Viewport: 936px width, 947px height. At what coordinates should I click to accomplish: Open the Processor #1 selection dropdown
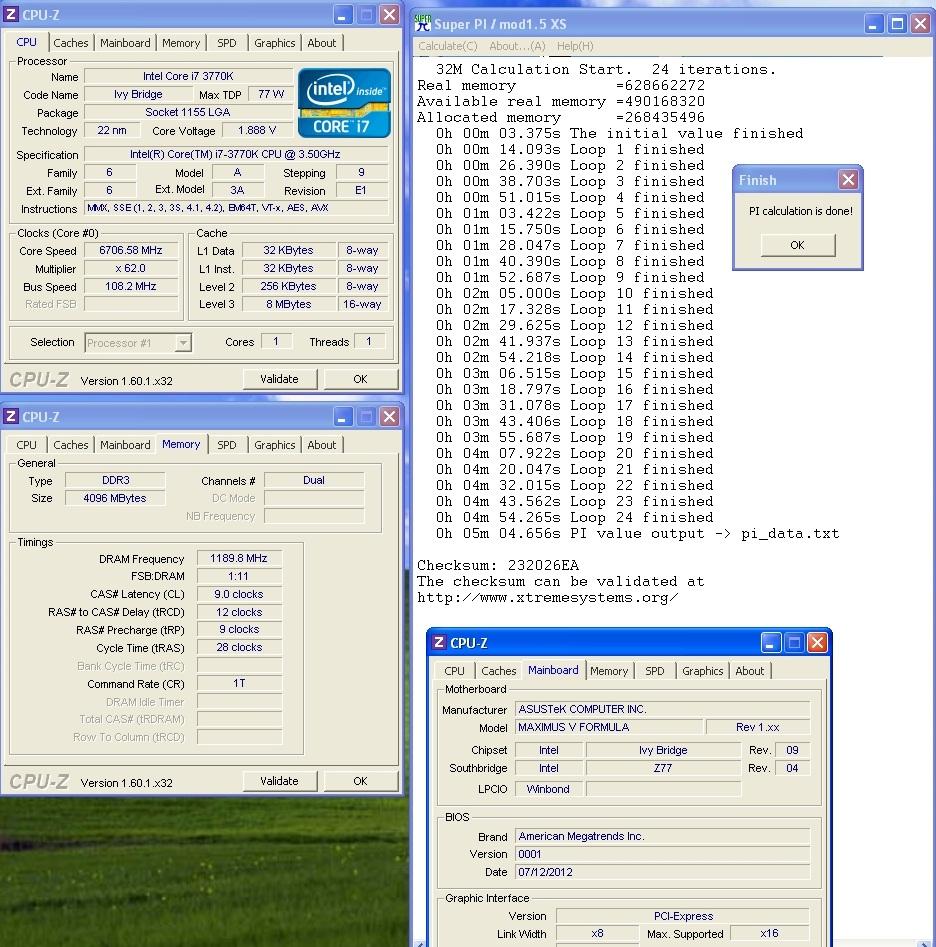pyautogui.click(x=182, y=342)
